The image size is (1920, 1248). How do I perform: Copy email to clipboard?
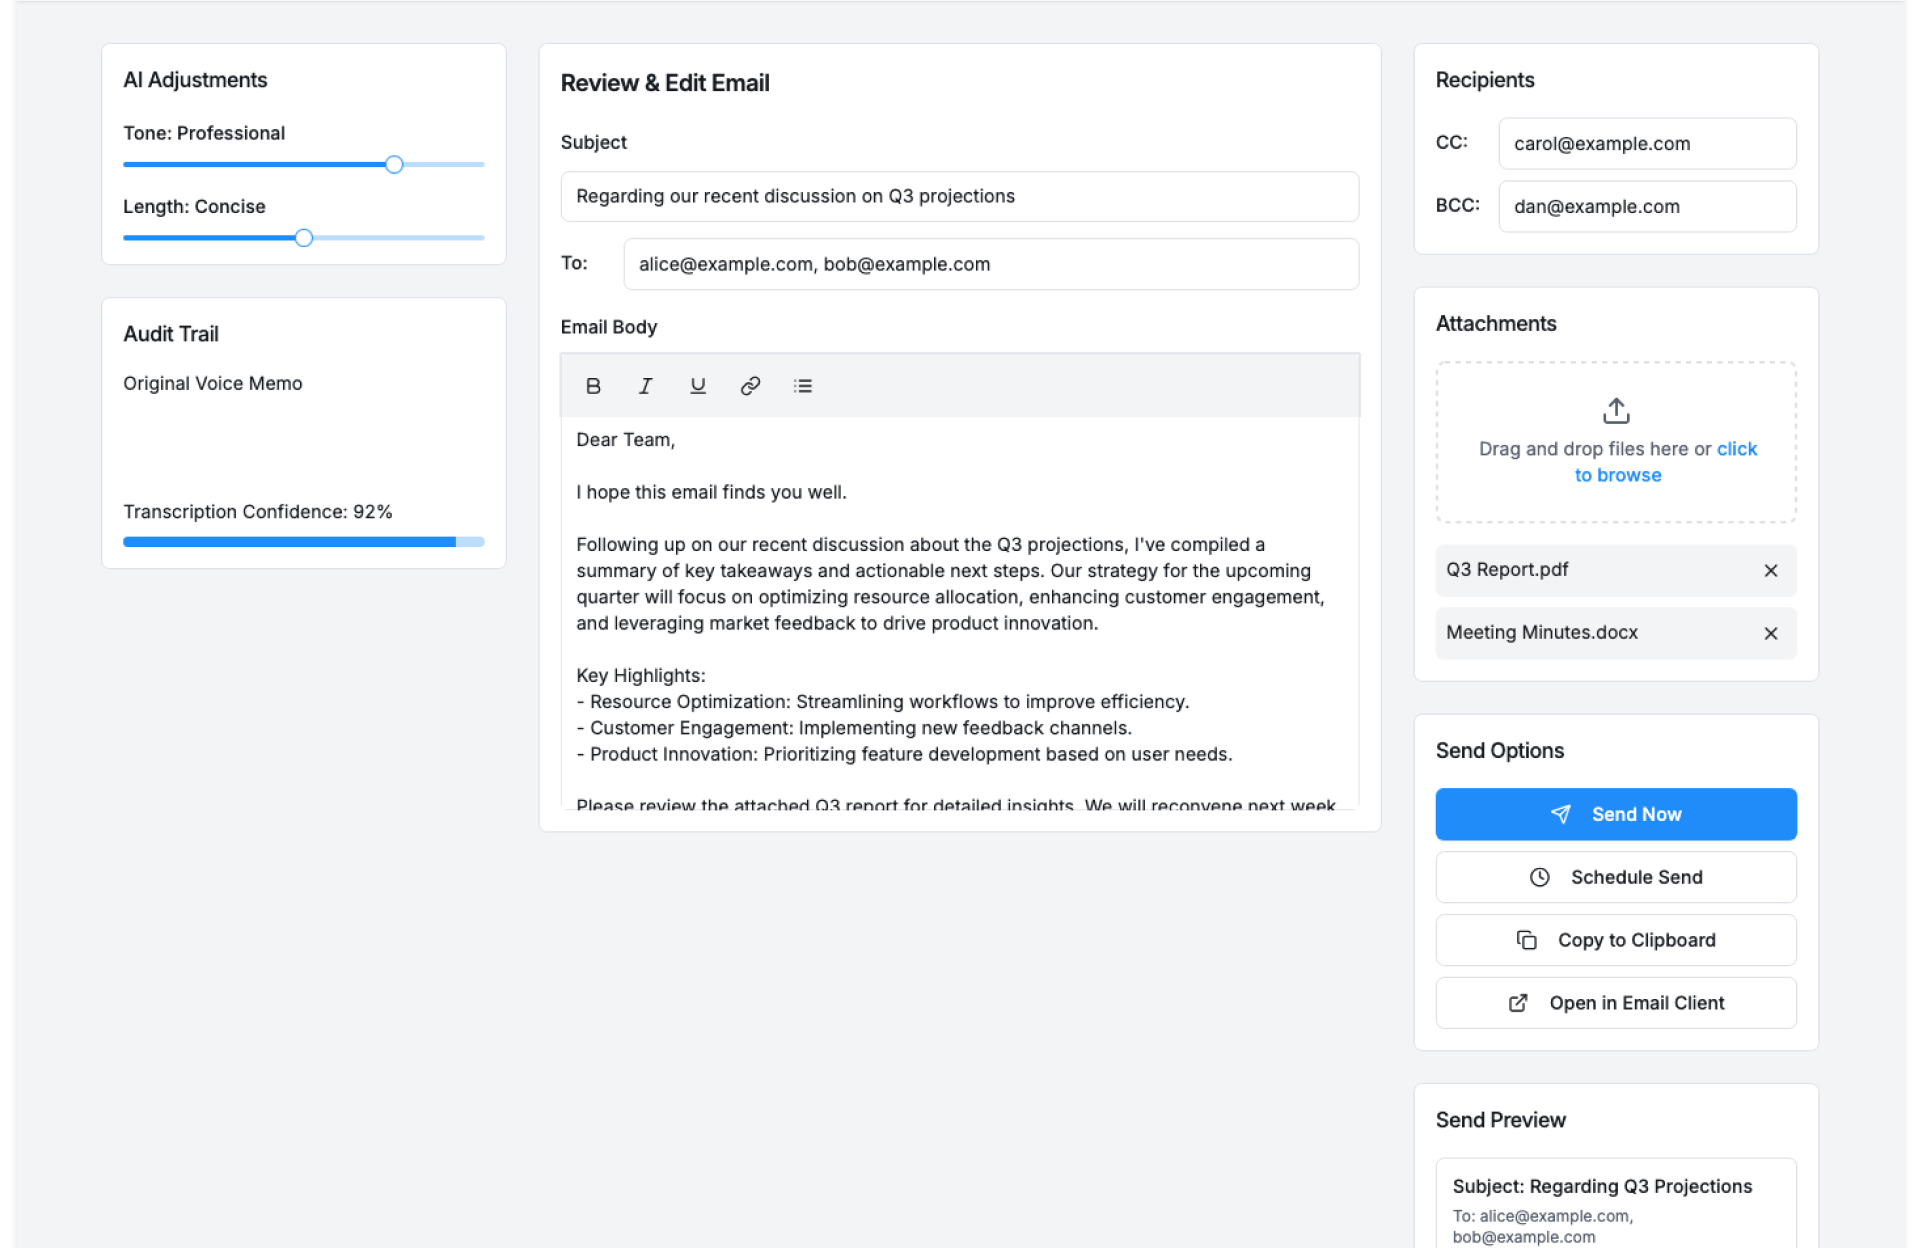coord(1615,940)
